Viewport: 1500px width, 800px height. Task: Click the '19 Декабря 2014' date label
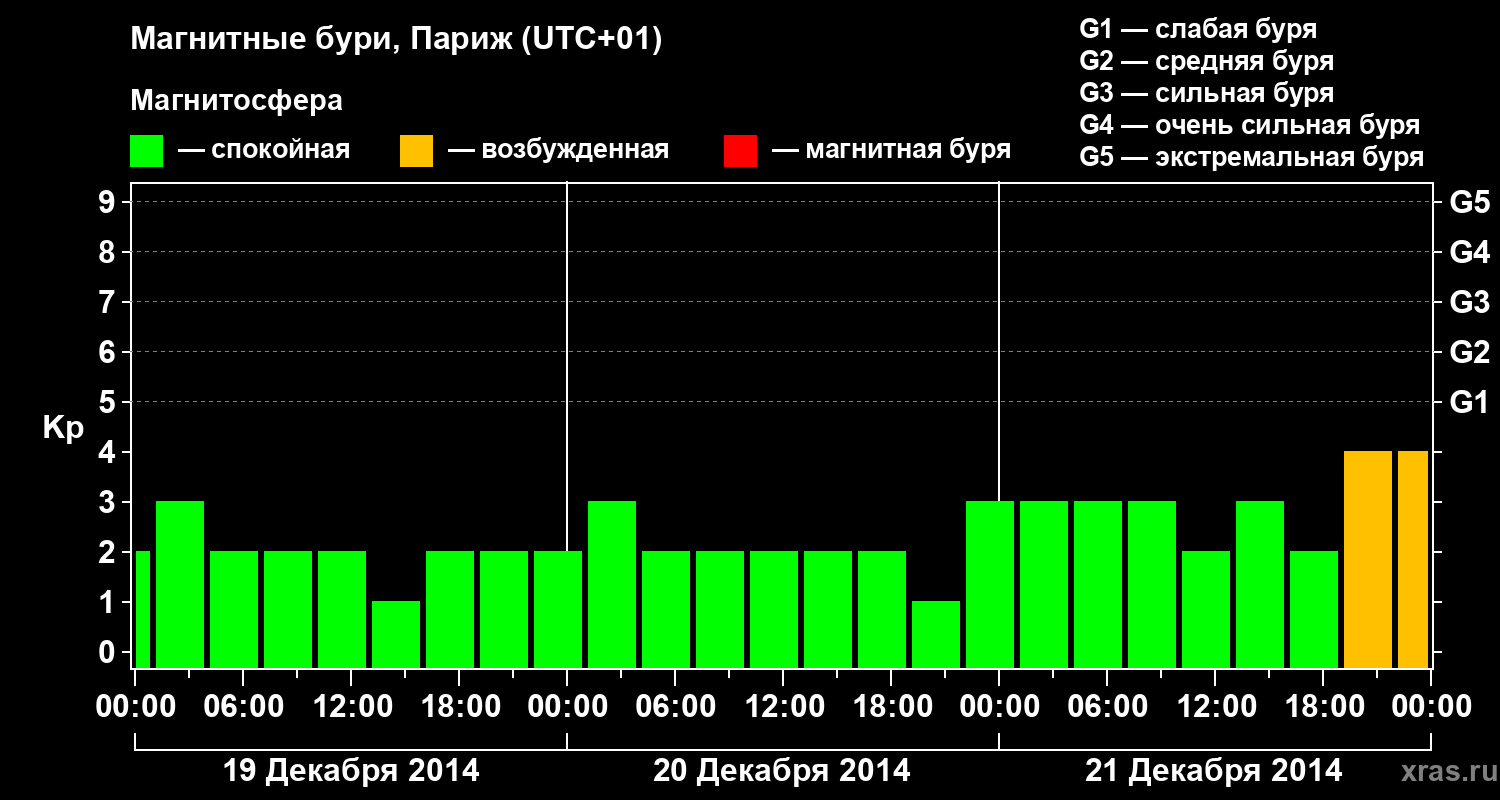point(351,771)
